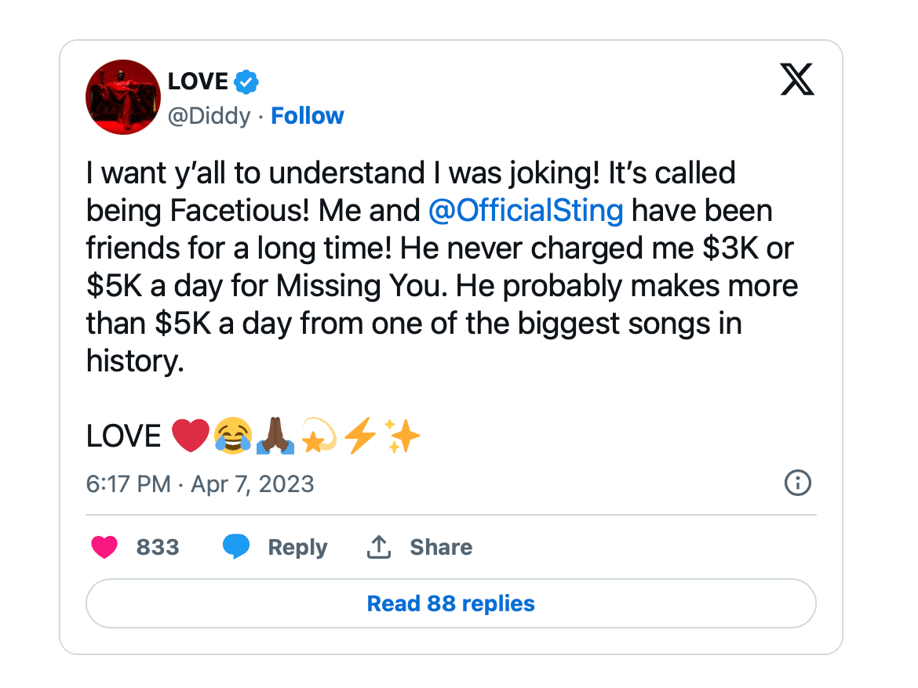Click the sparkles emoji
Image resolution: width=918 pixels, height=688 pixels.
[x=403, y=436]
